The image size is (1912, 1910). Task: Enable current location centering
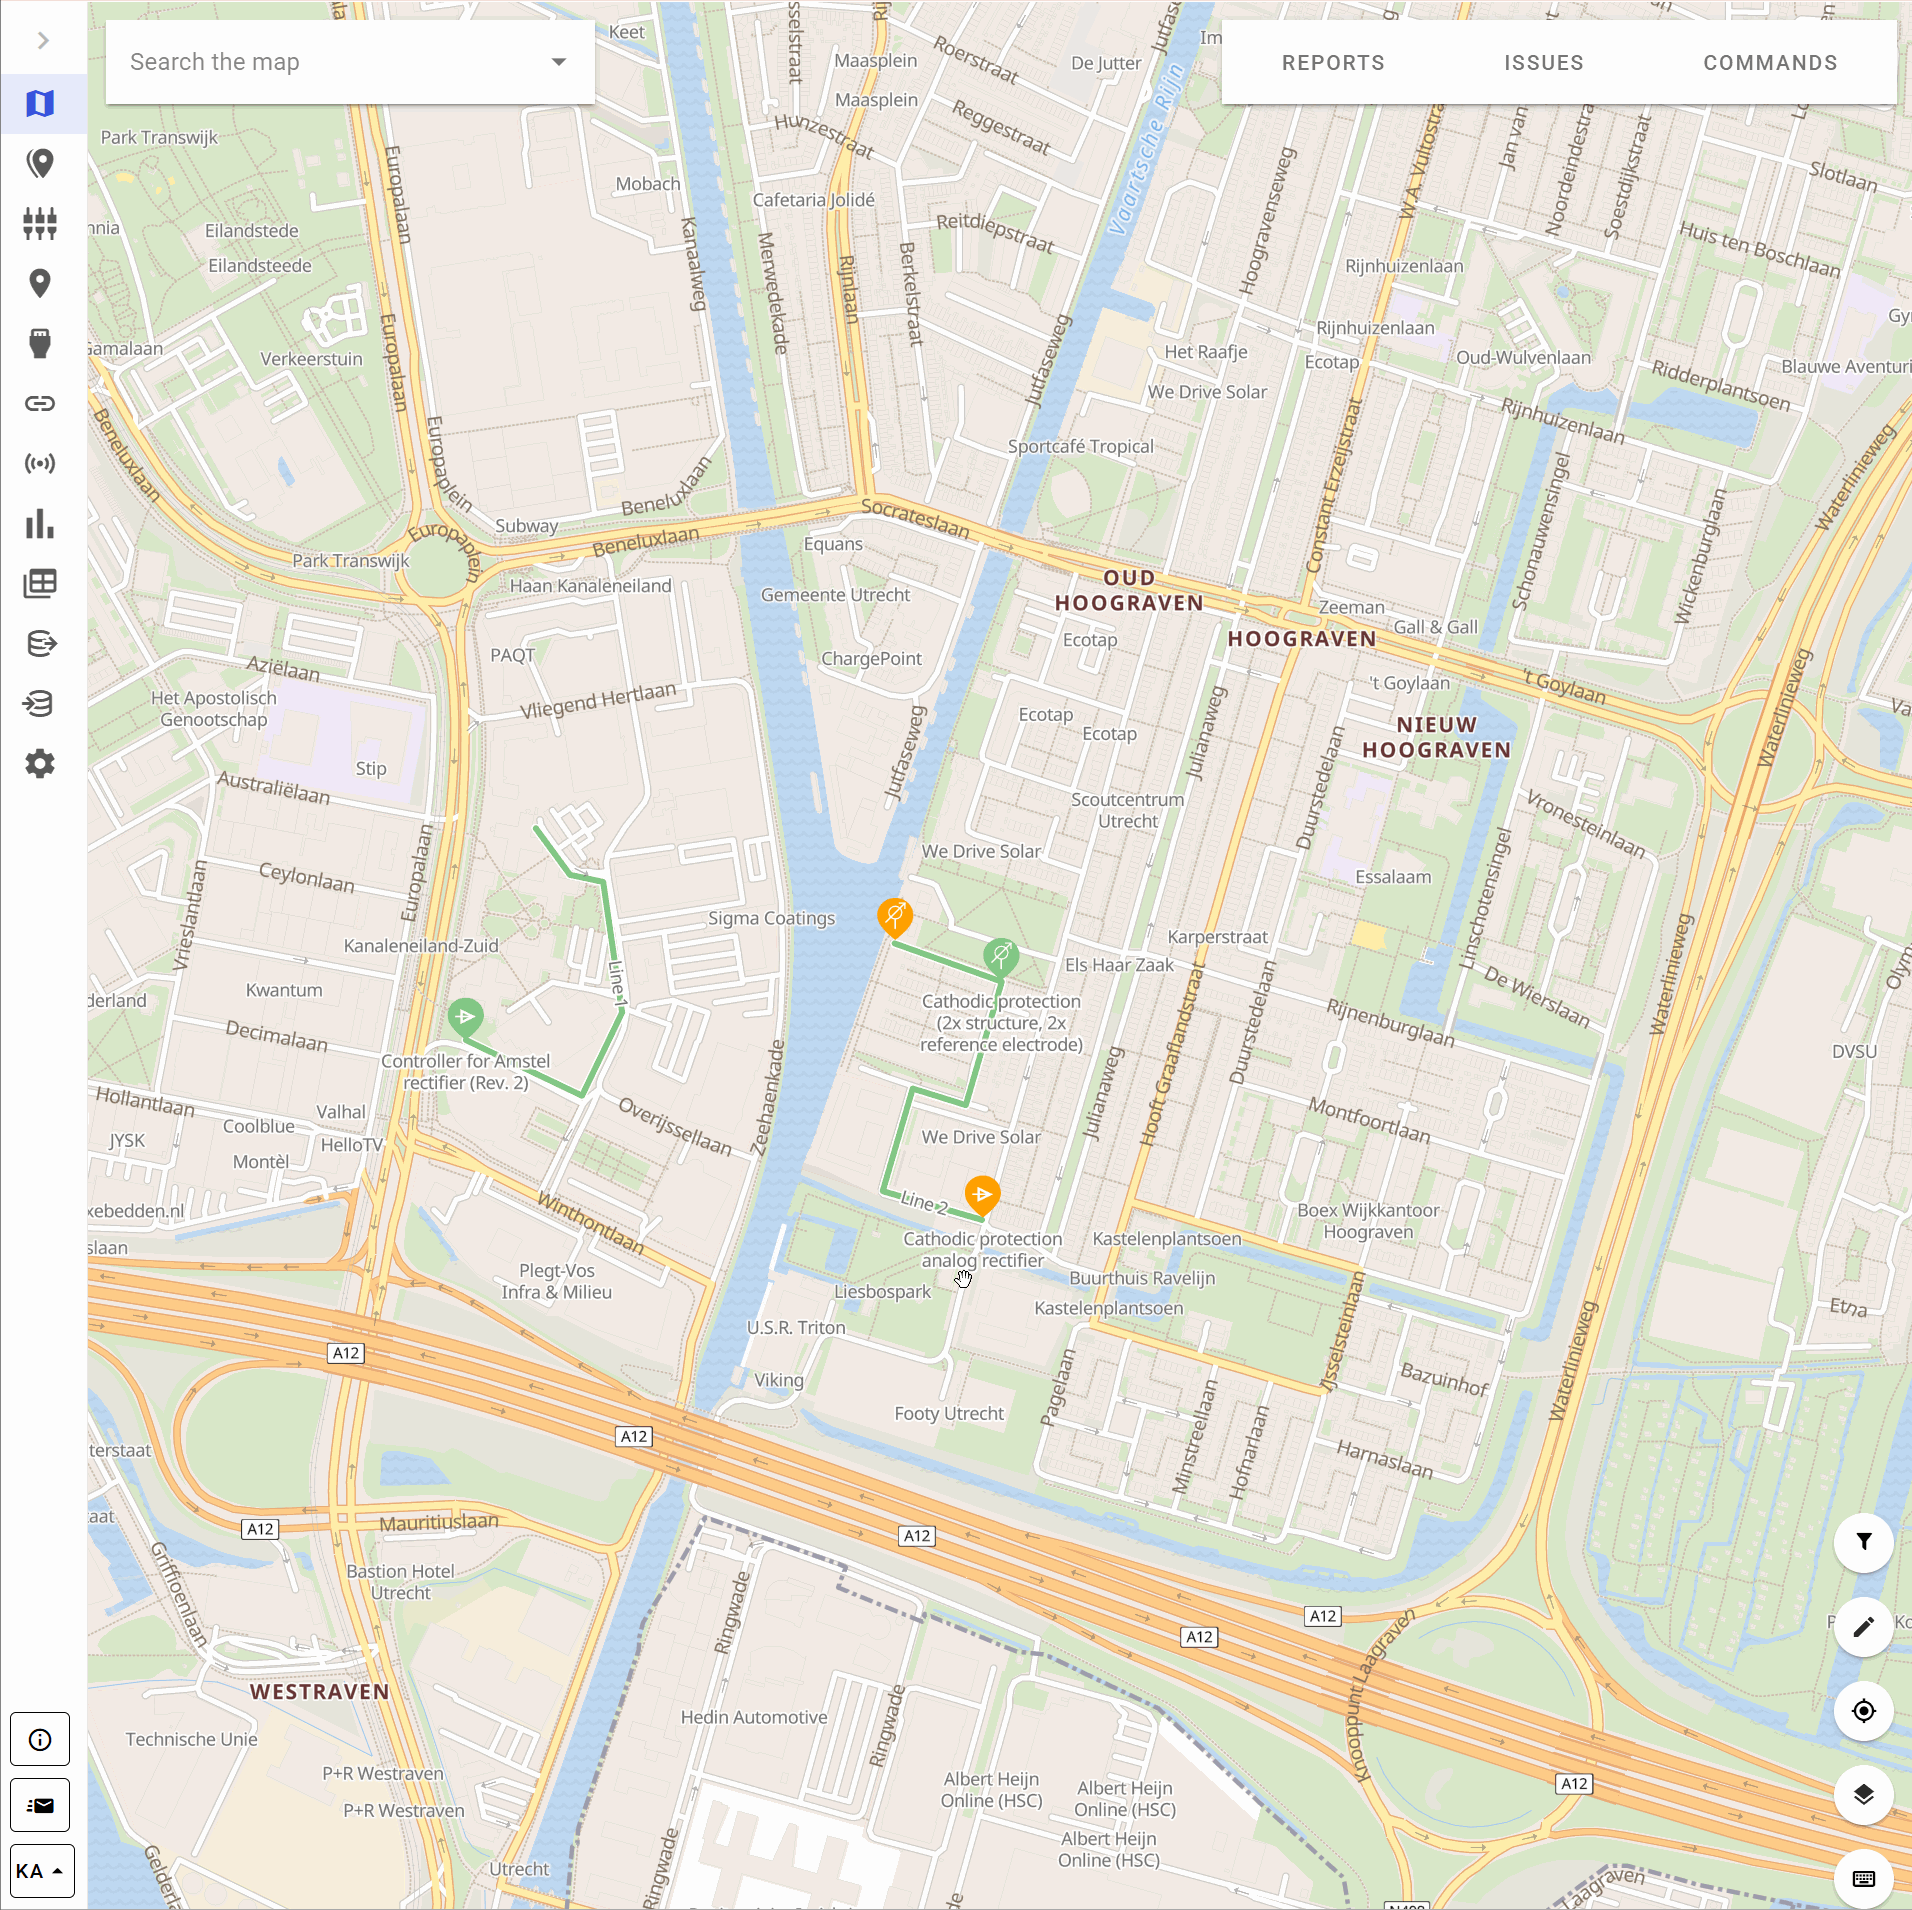1864,1711
